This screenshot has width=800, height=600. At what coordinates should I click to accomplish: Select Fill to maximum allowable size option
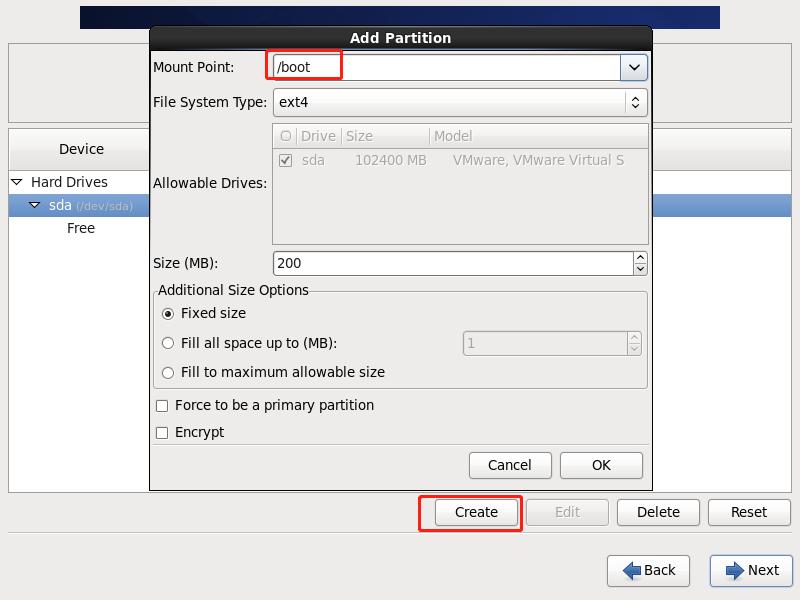(168, 373)
